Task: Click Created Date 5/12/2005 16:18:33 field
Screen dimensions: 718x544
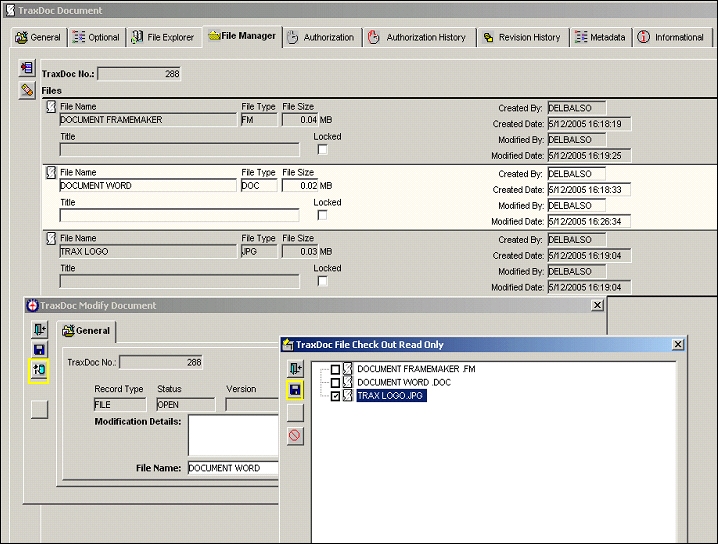Action: tap(589, 190)
